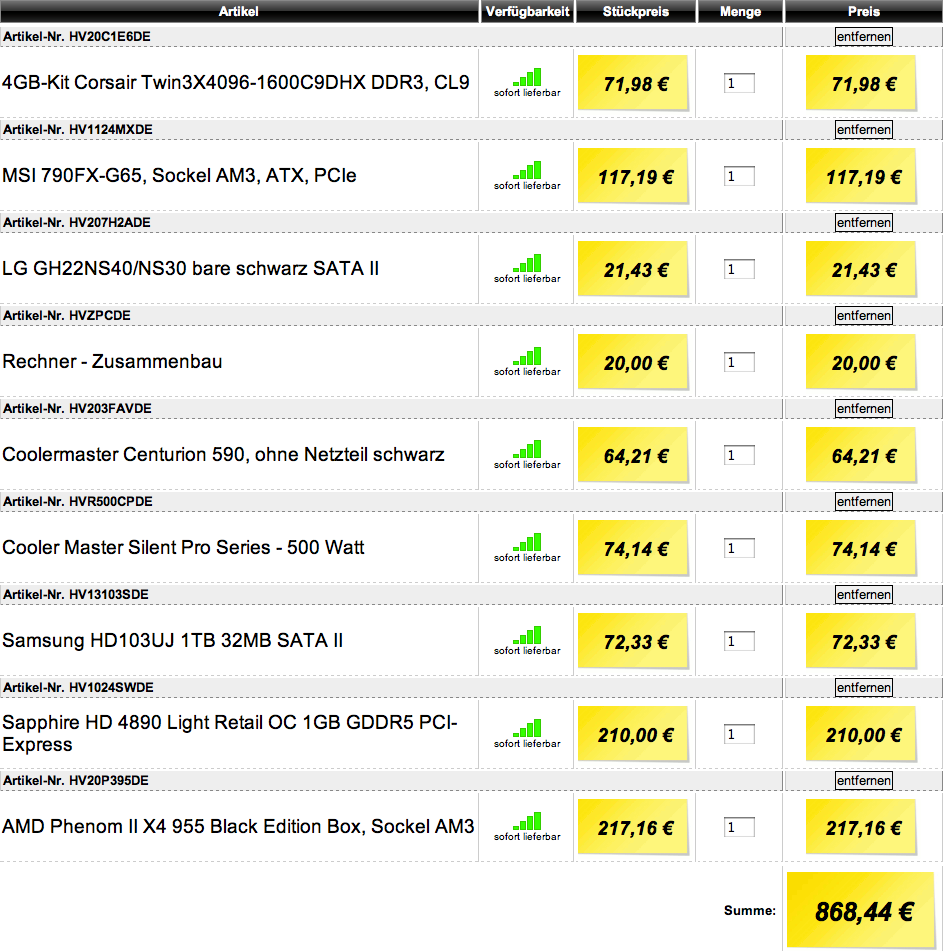Click availability bars icon for Sapphire HD 4890 row

[527, 728]
